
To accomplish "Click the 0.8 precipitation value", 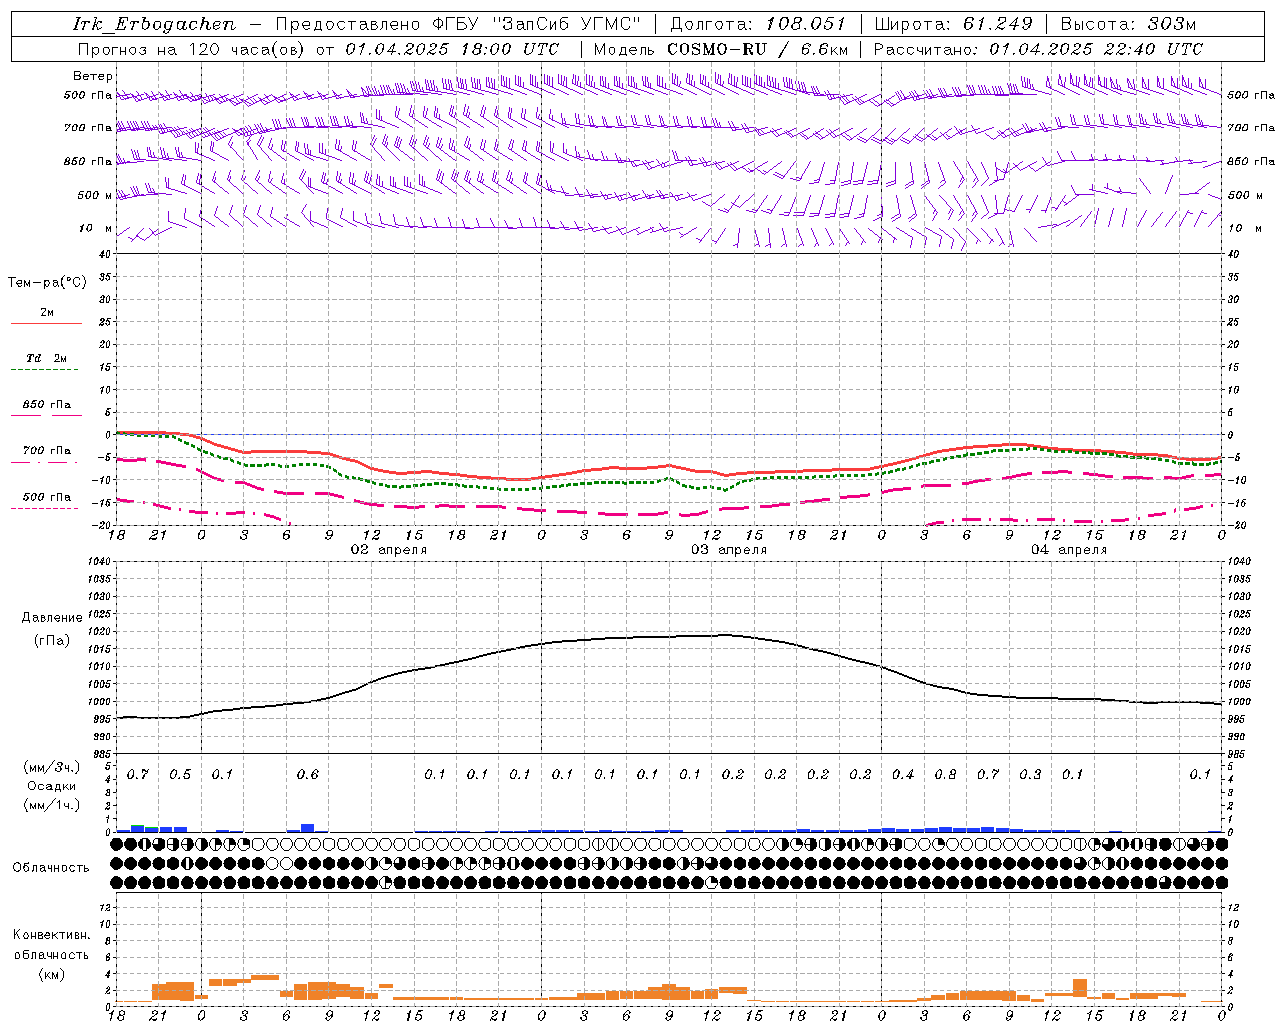I will (945, 775).
